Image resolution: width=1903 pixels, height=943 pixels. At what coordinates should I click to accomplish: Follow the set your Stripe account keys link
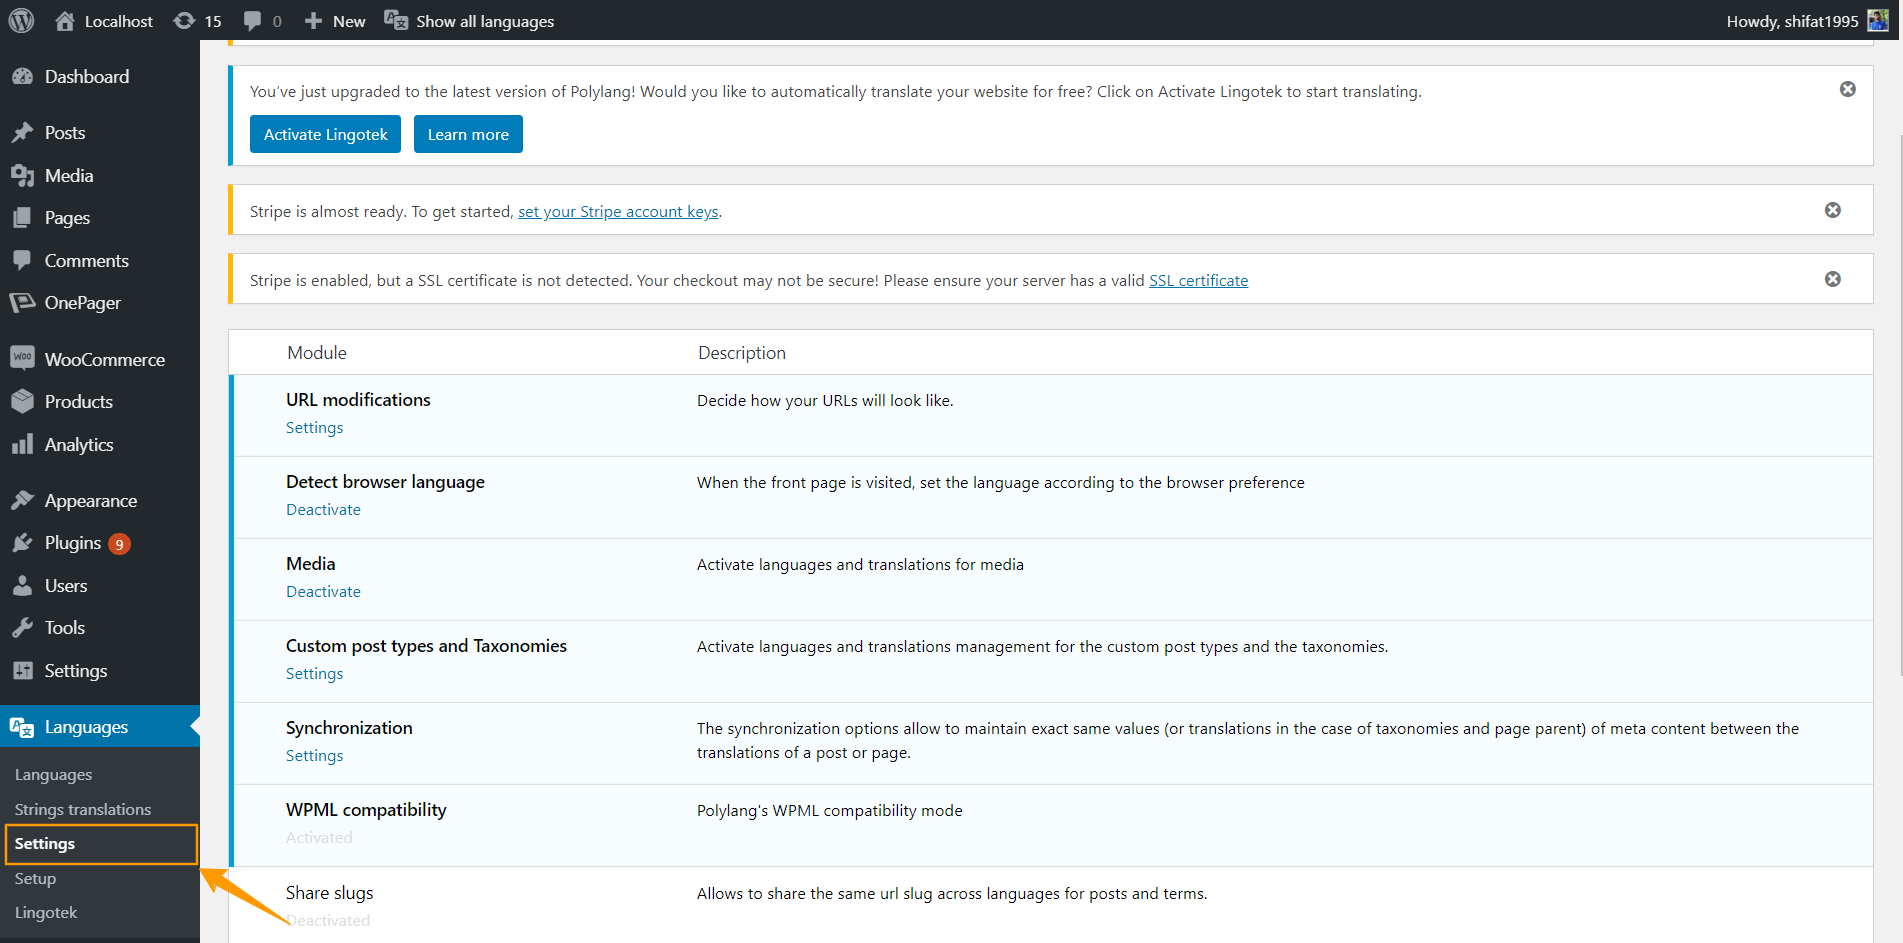(618, 212)
